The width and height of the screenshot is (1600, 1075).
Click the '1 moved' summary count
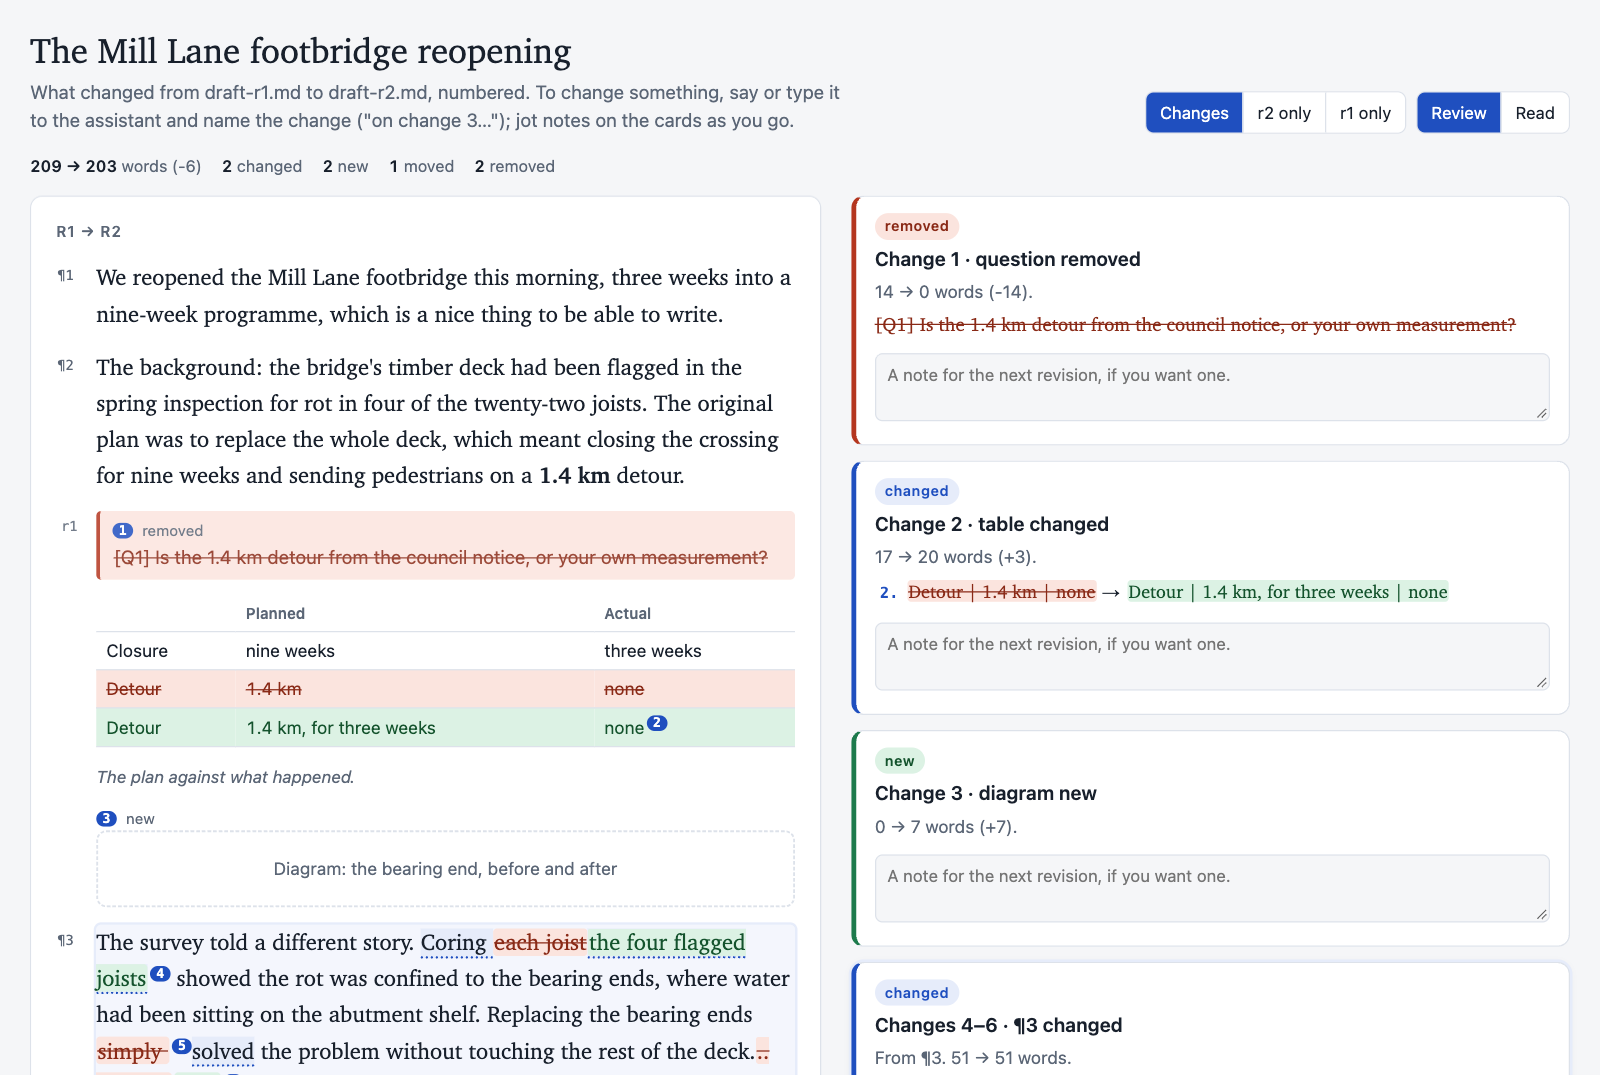[x=422, y=166]
